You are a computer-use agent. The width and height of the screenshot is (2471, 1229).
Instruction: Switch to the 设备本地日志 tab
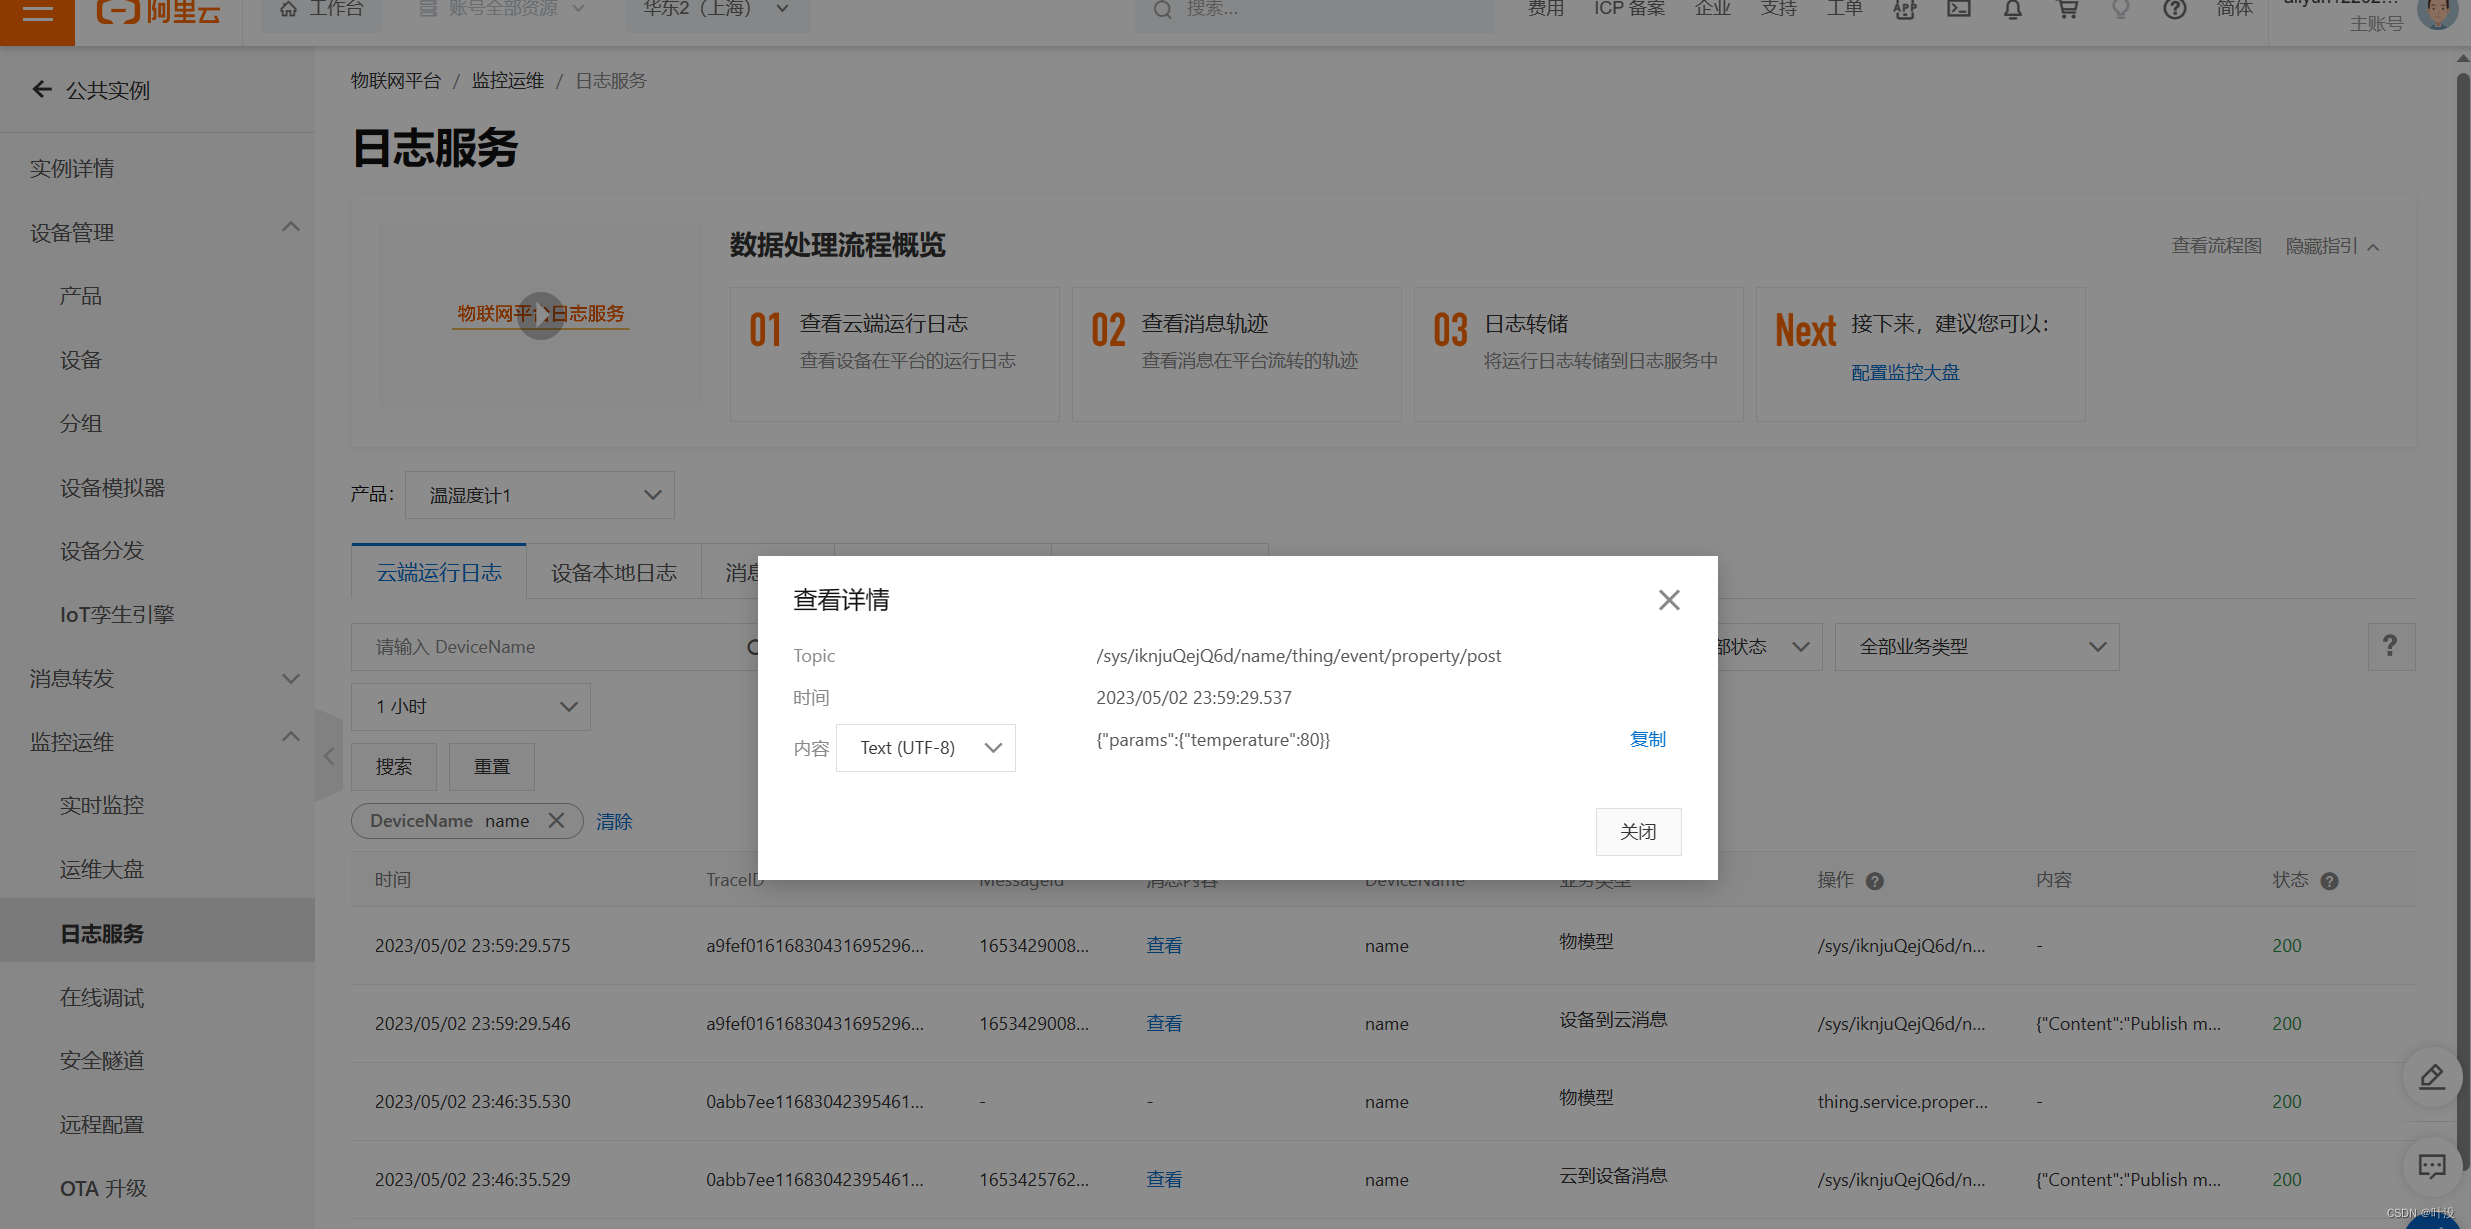(x=613, y=573)
